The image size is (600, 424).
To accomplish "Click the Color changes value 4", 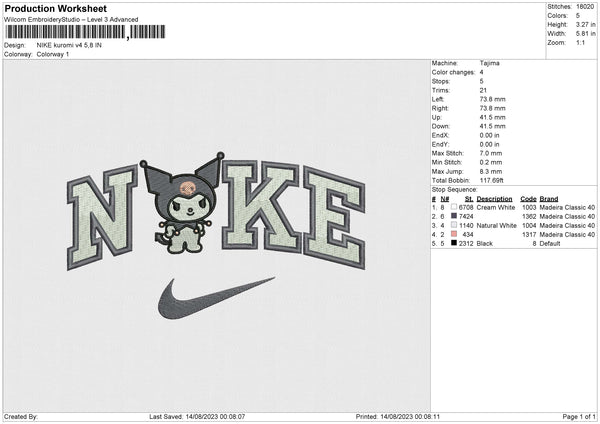I will tap(481, 72).
